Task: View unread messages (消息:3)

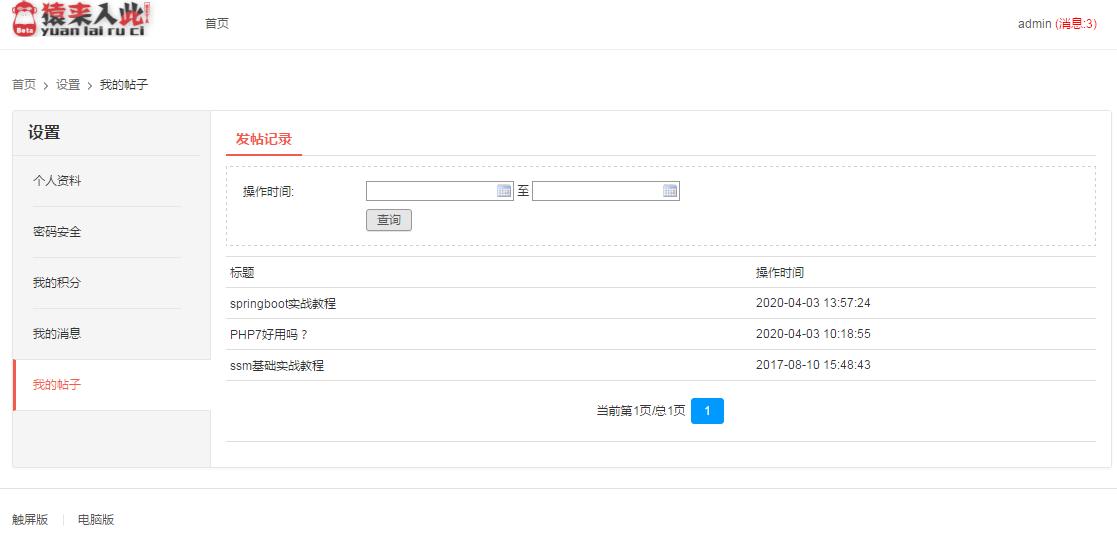Action: [1076, 24]
